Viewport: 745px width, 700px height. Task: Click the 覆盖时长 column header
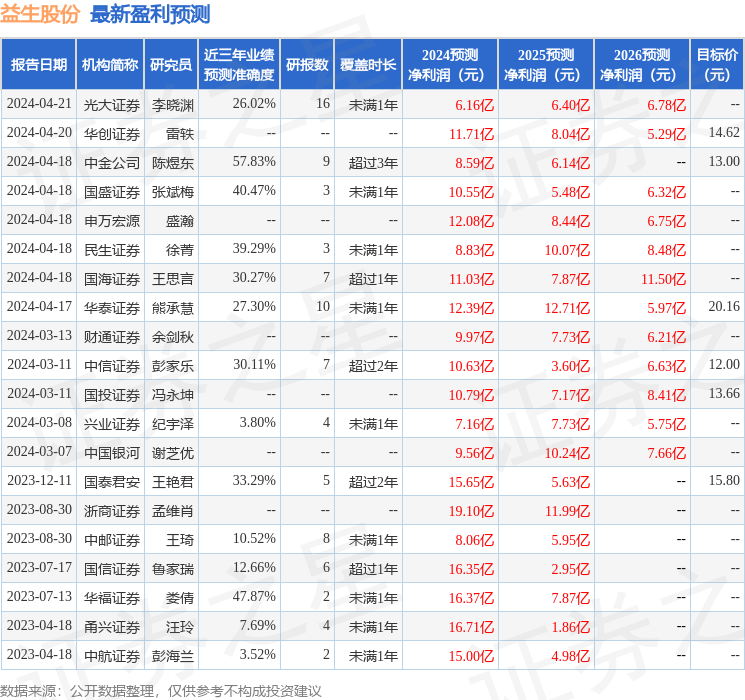pyautogui.click(x=368, y=64)
